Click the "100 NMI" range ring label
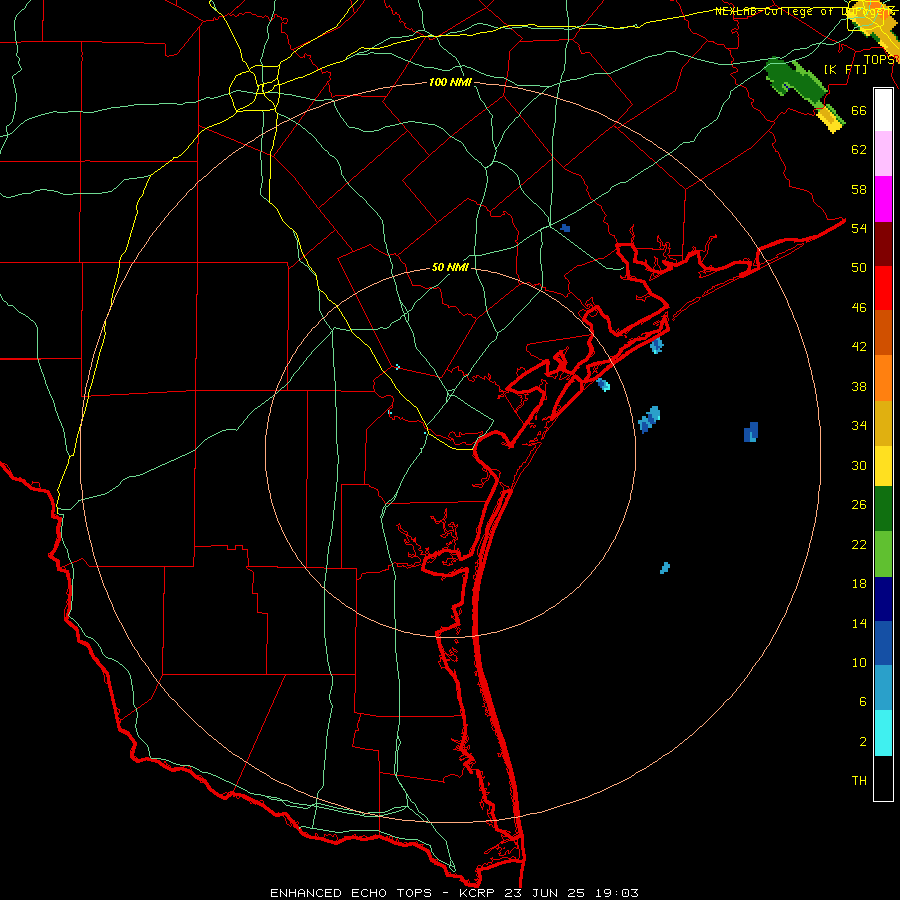Viewport: 900px width, 900px height. point(450,83)
